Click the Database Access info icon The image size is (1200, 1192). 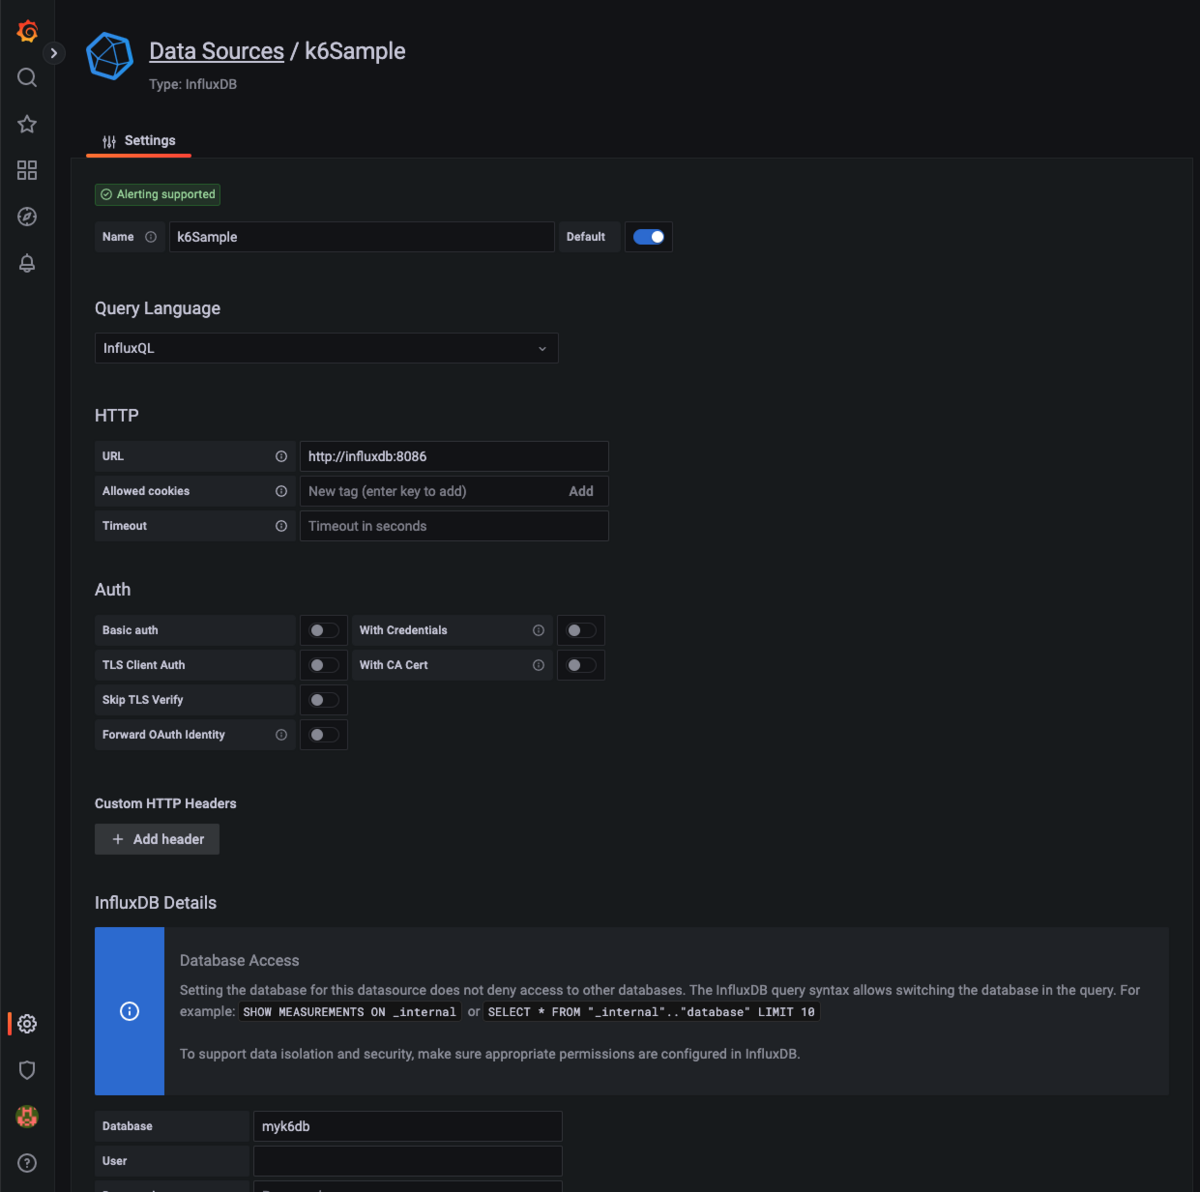pyautogui.click(x=129, y=1011)
